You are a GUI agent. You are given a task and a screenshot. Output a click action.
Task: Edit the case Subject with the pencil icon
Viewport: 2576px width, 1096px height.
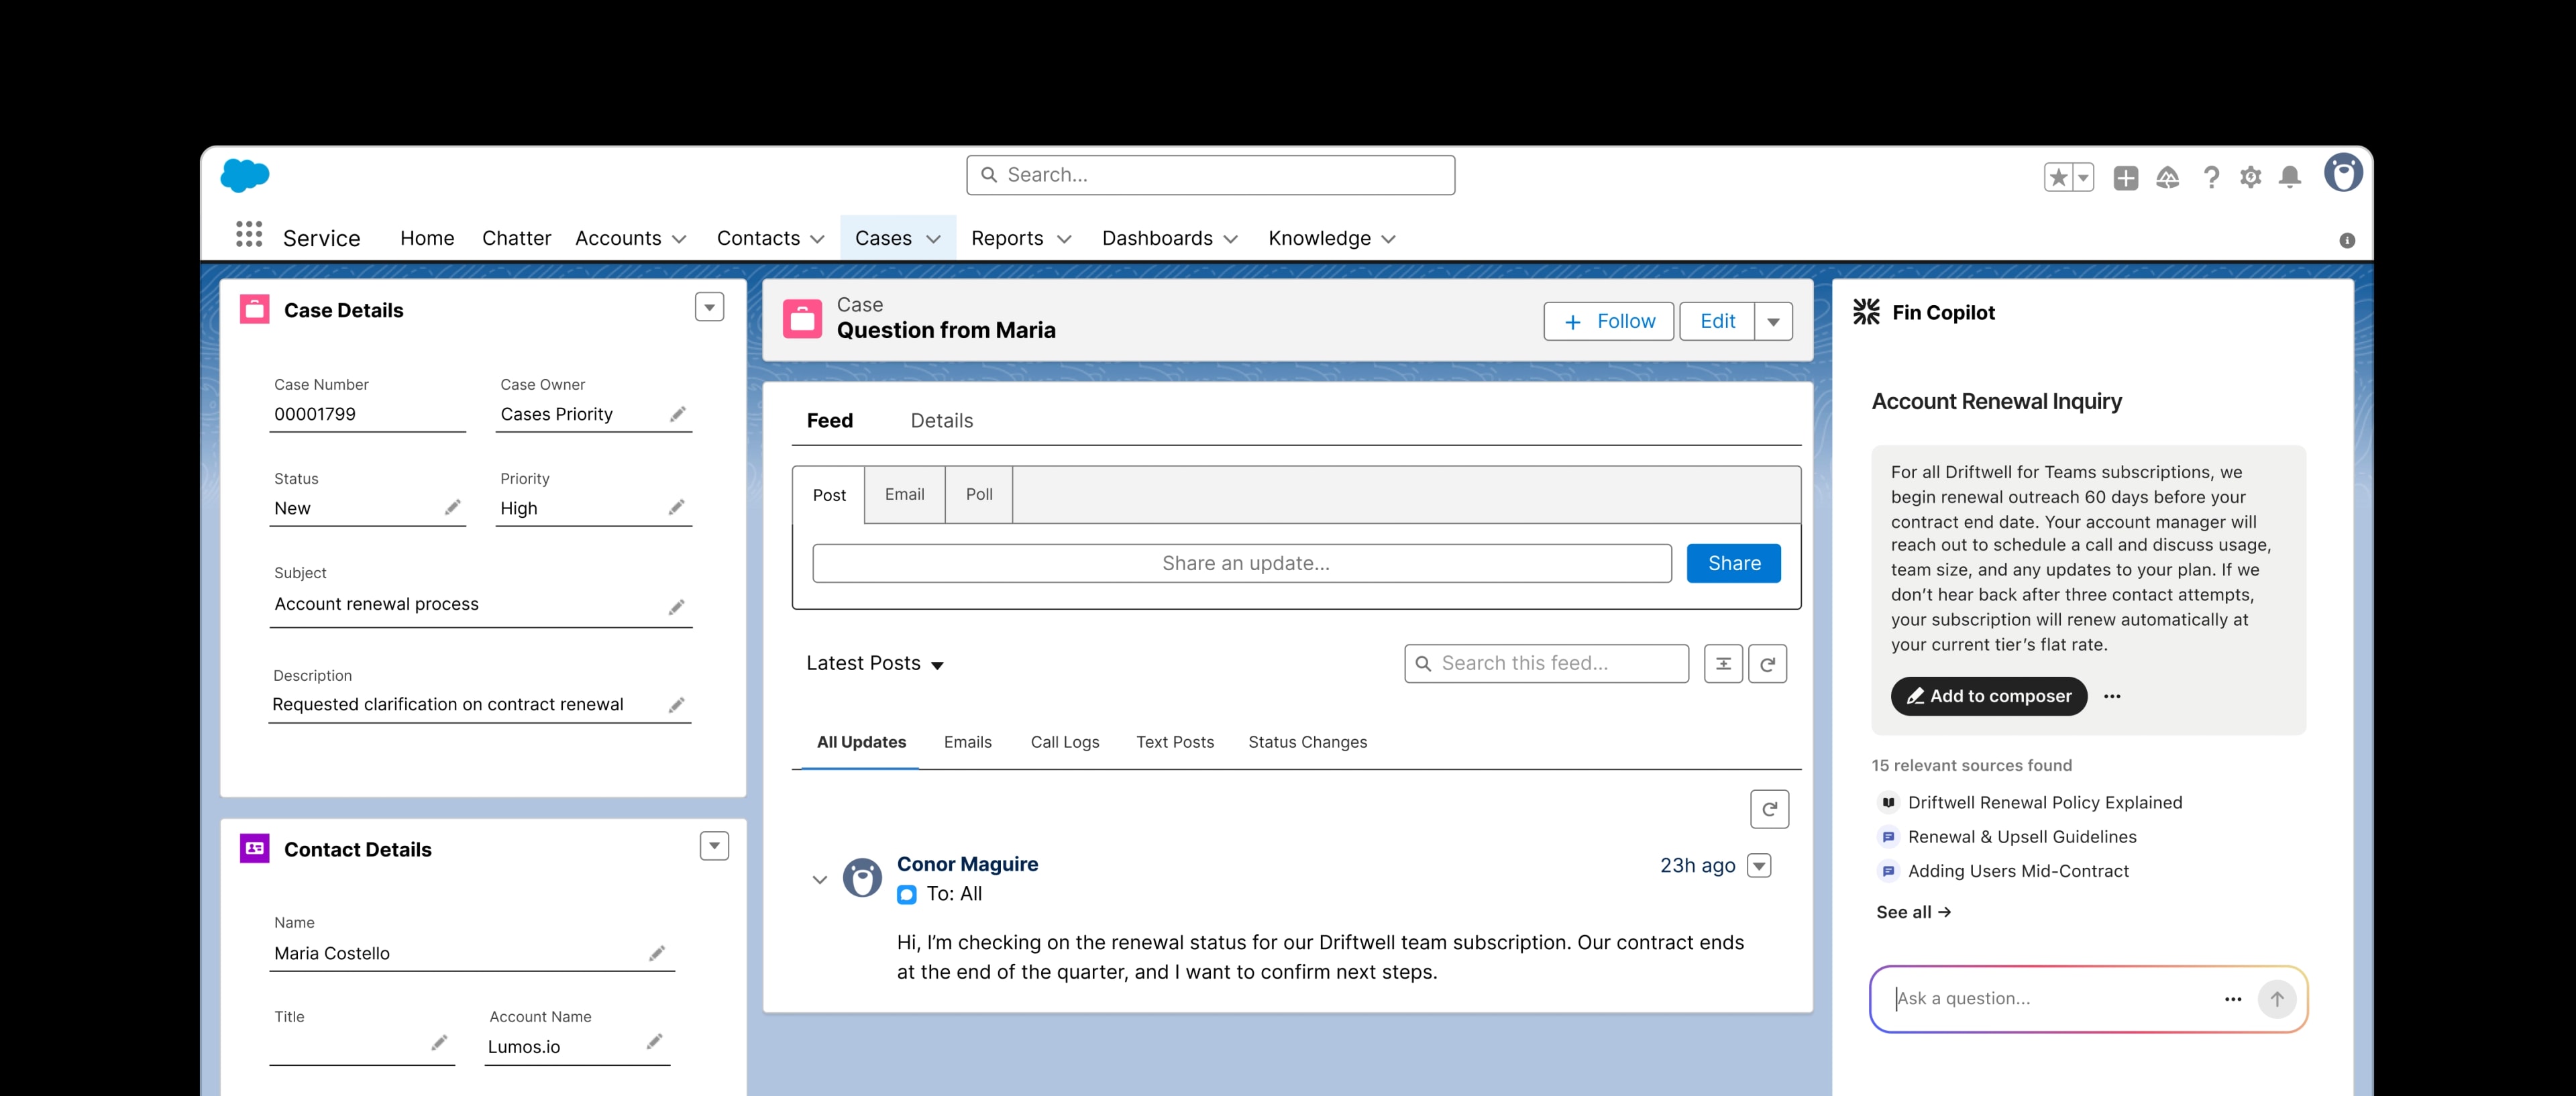tap(677, 607)
